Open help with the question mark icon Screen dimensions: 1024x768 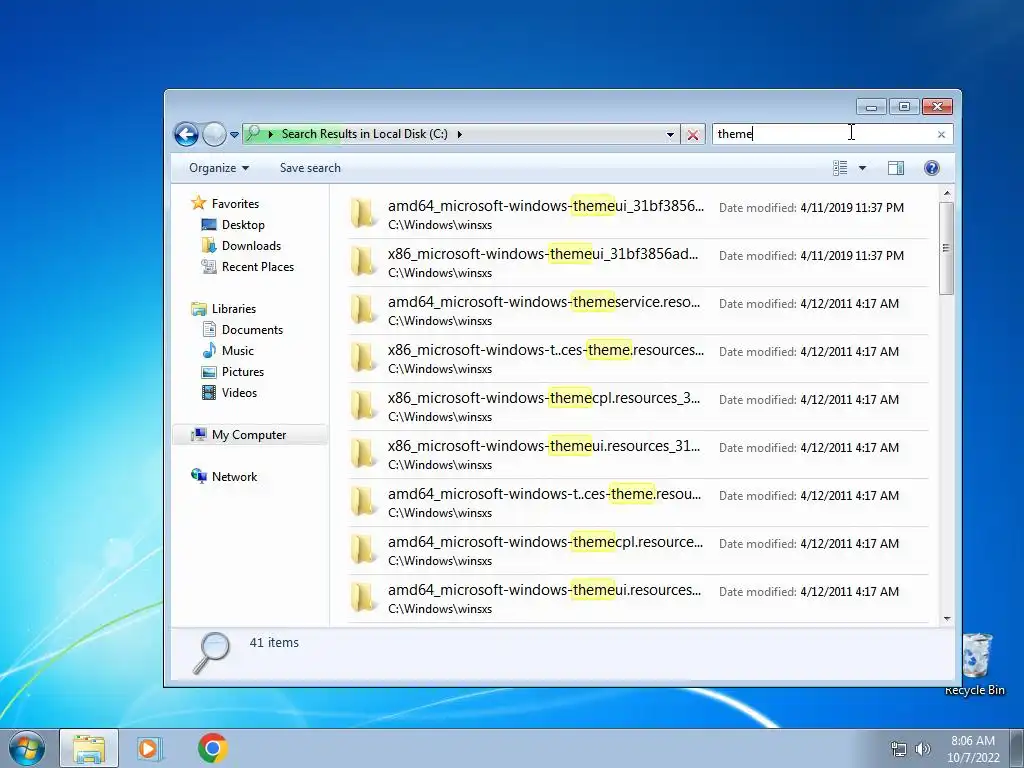(932, 168)
